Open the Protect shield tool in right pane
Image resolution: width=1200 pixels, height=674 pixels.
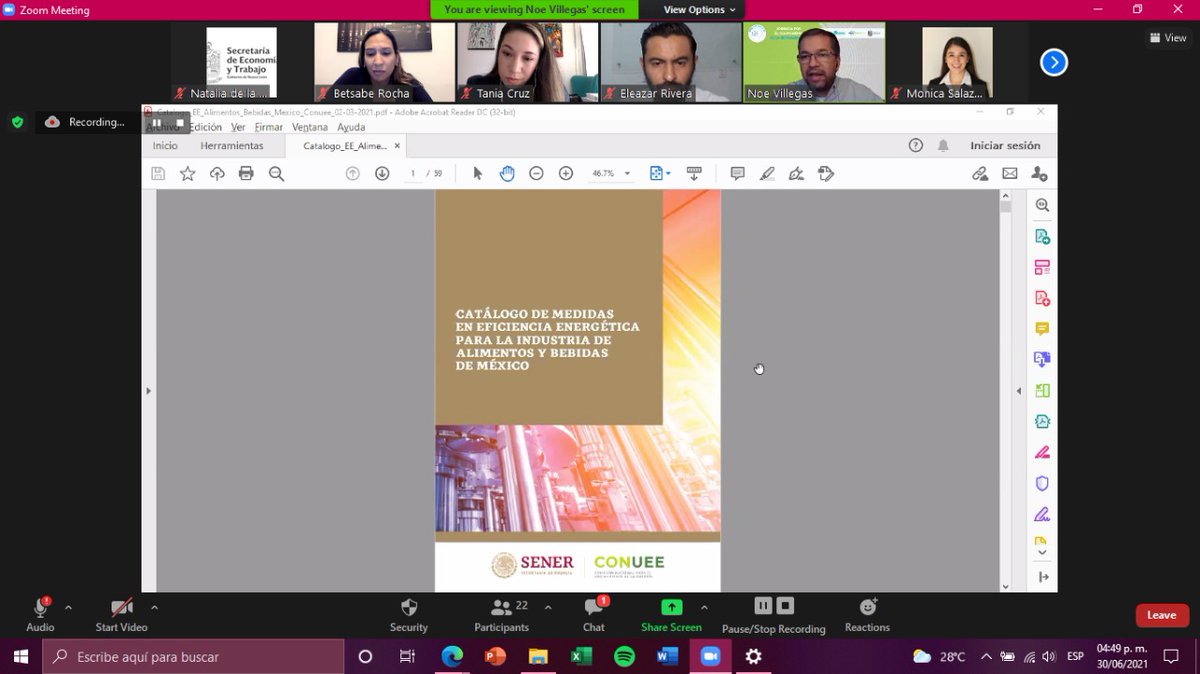(1042, 483)
